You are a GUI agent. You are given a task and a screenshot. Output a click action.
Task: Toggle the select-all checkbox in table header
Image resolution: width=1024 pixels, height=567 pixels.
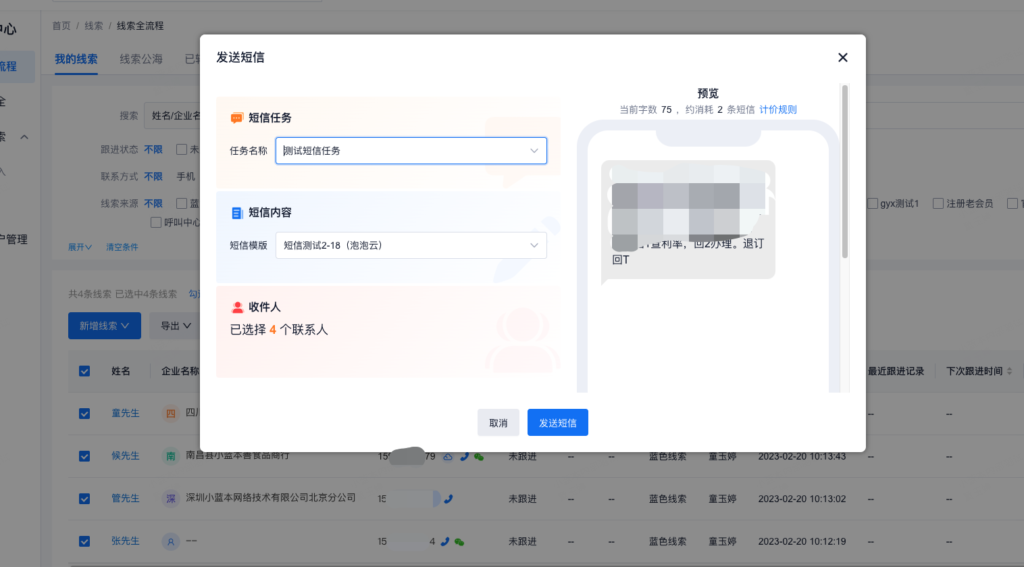(85, 371)
